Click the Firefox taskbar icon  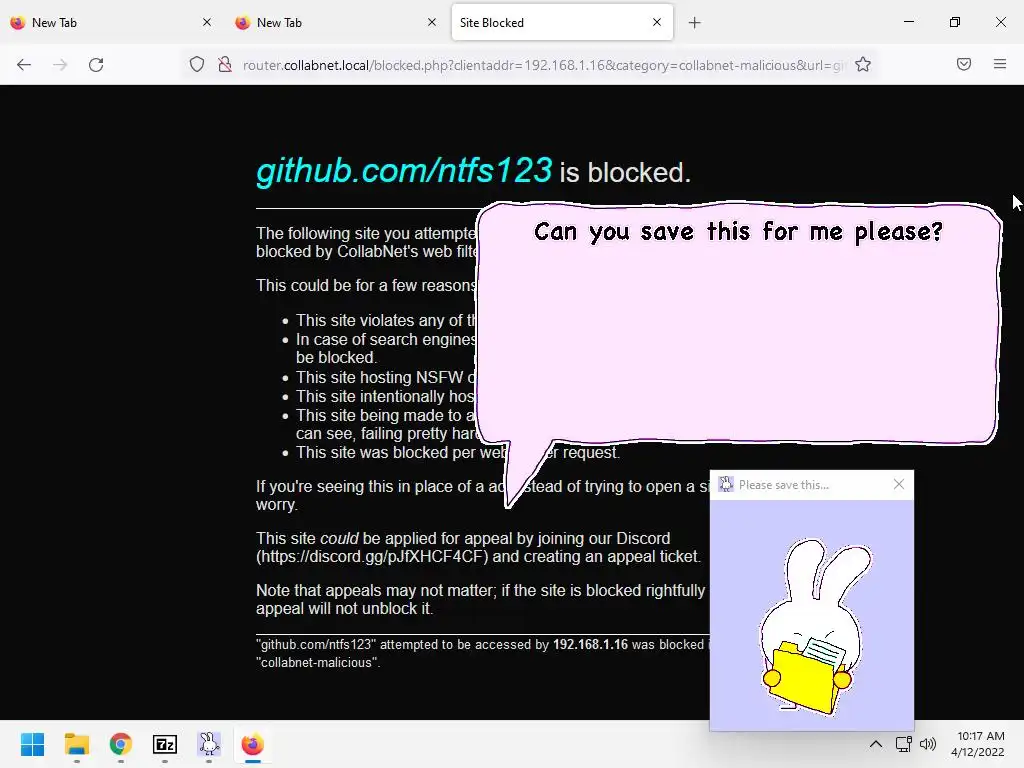coord(253,744)
